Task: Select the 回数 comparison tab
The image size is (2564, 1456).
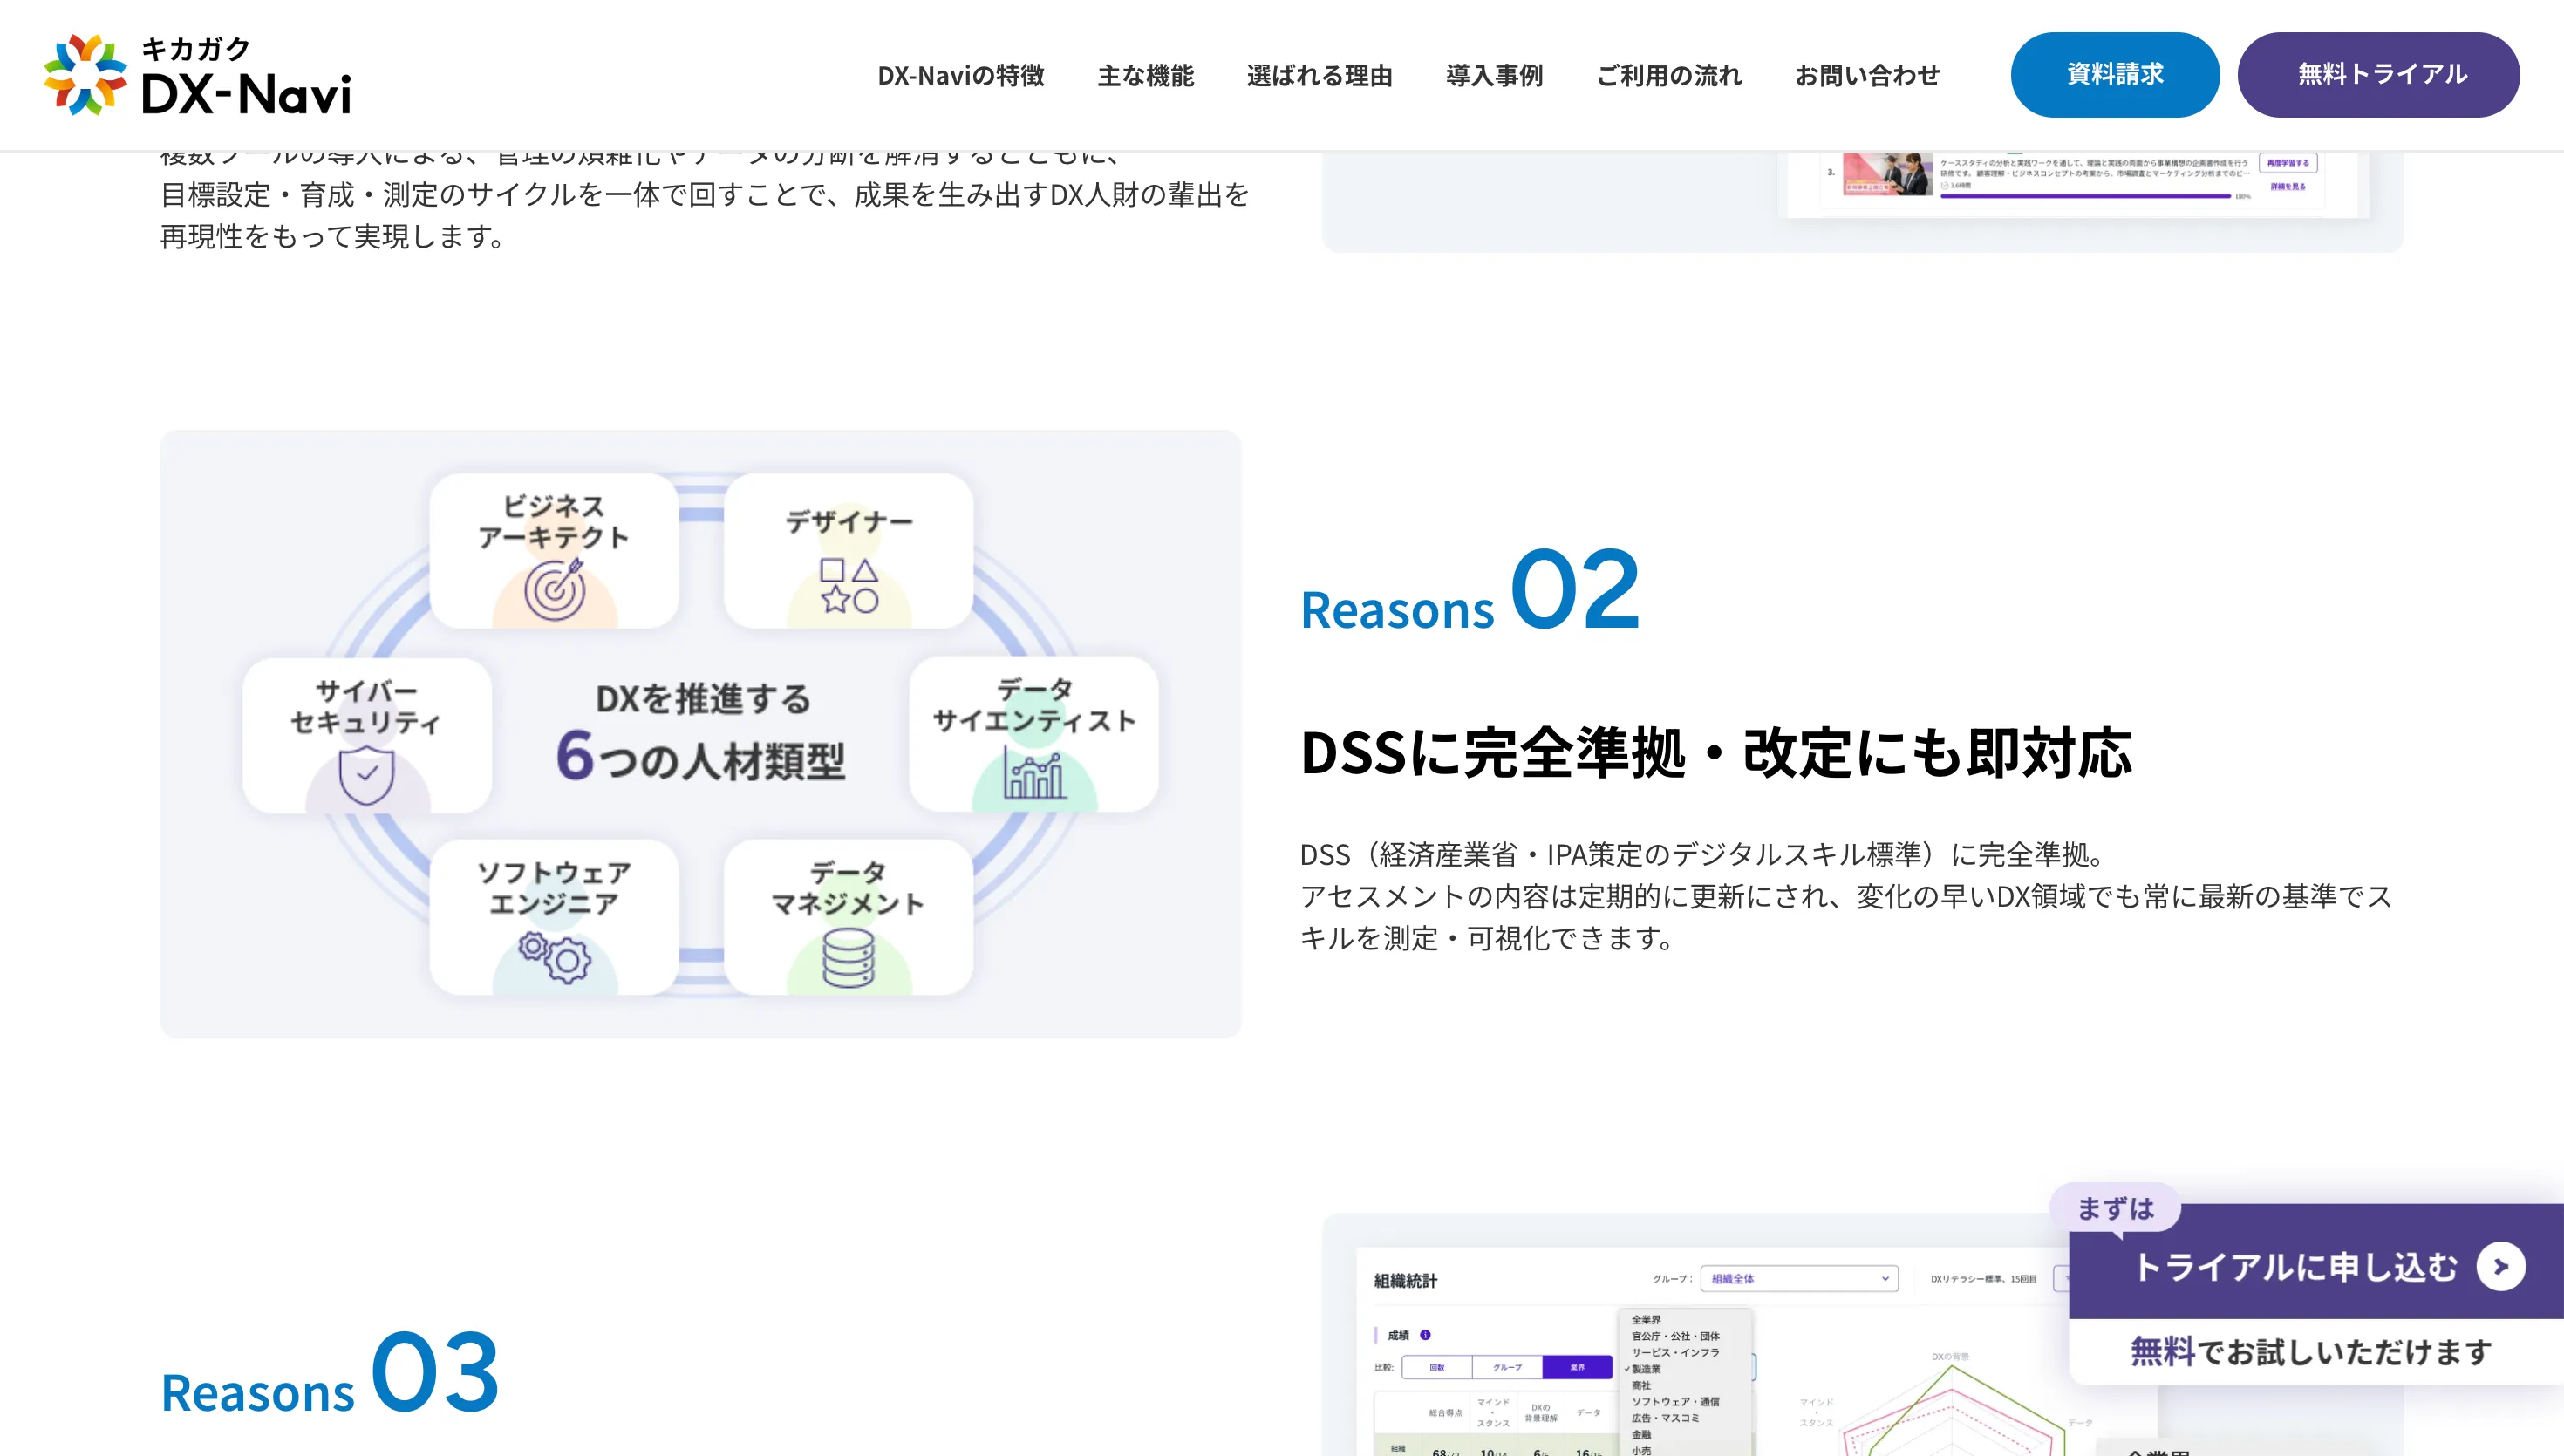Action: (1437, 1367)
